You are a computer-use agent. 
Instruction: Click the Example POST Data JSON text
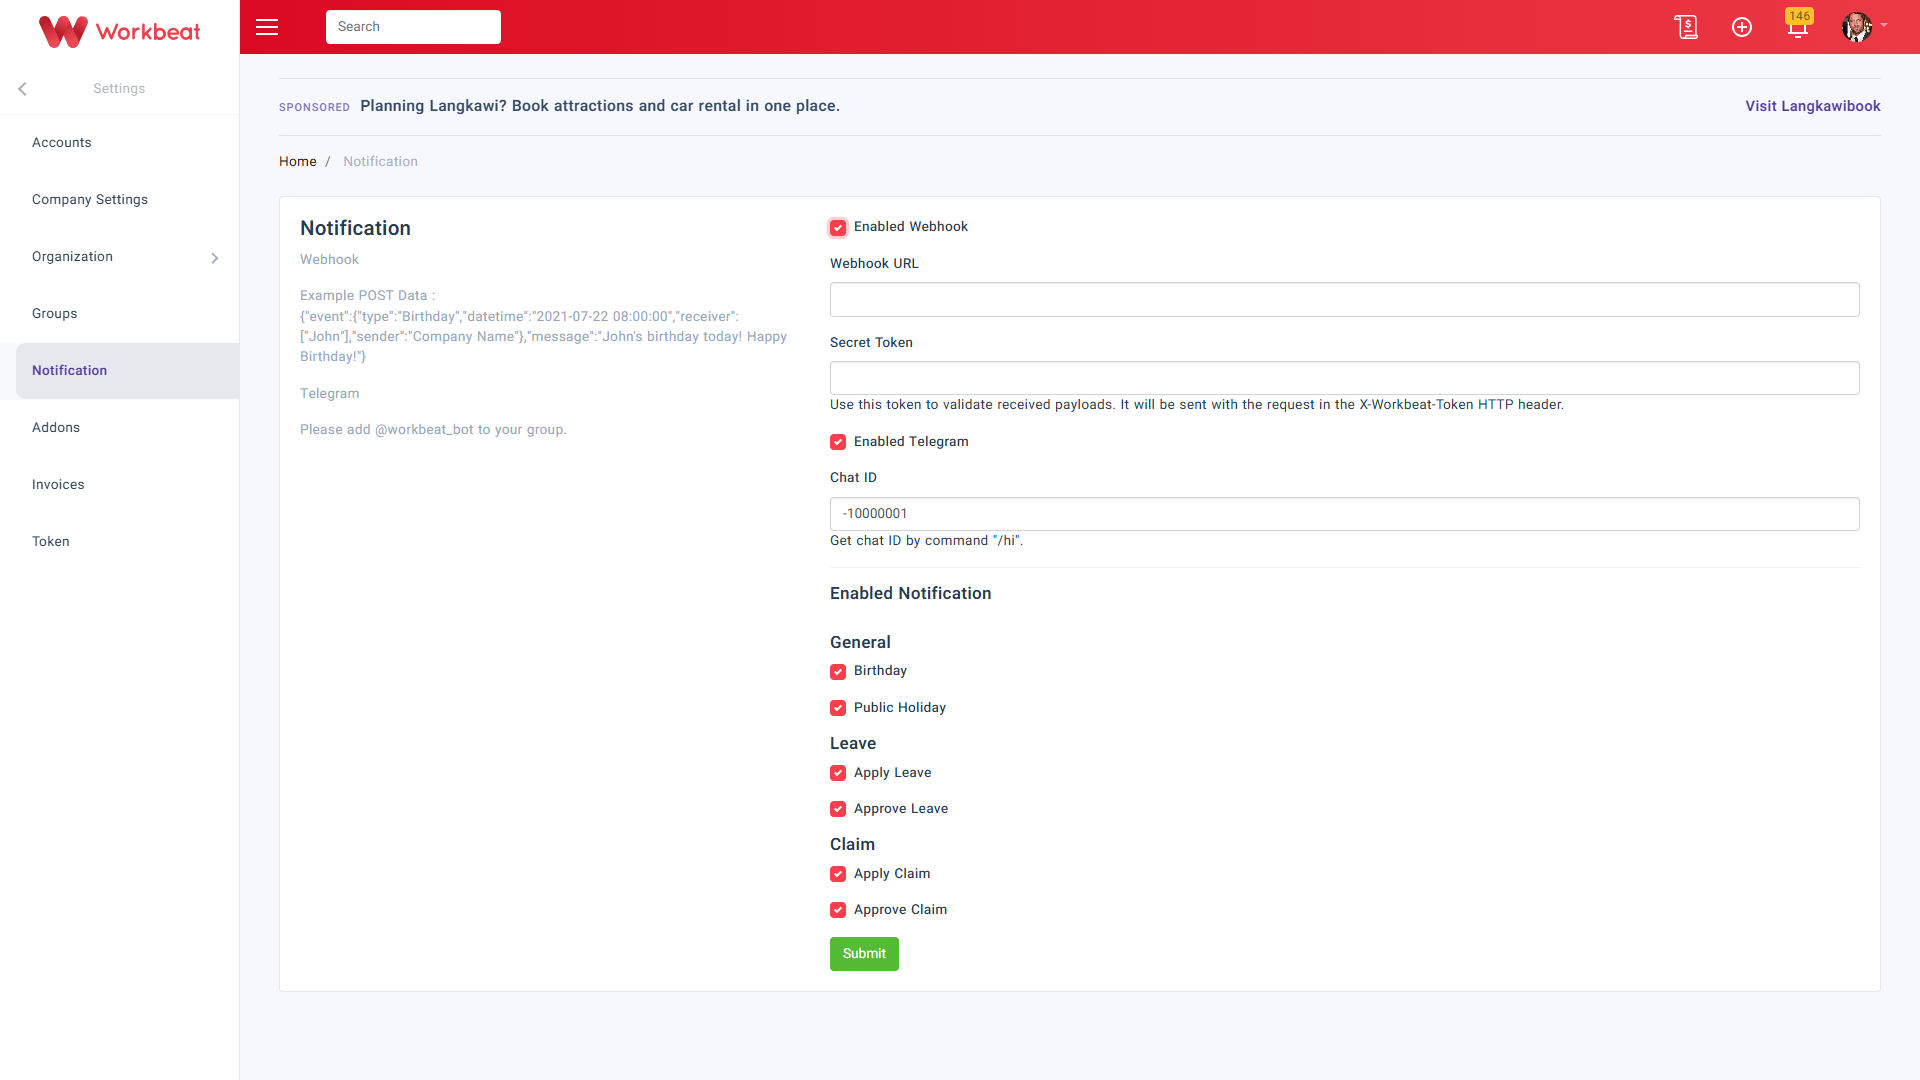pos(544,337)
